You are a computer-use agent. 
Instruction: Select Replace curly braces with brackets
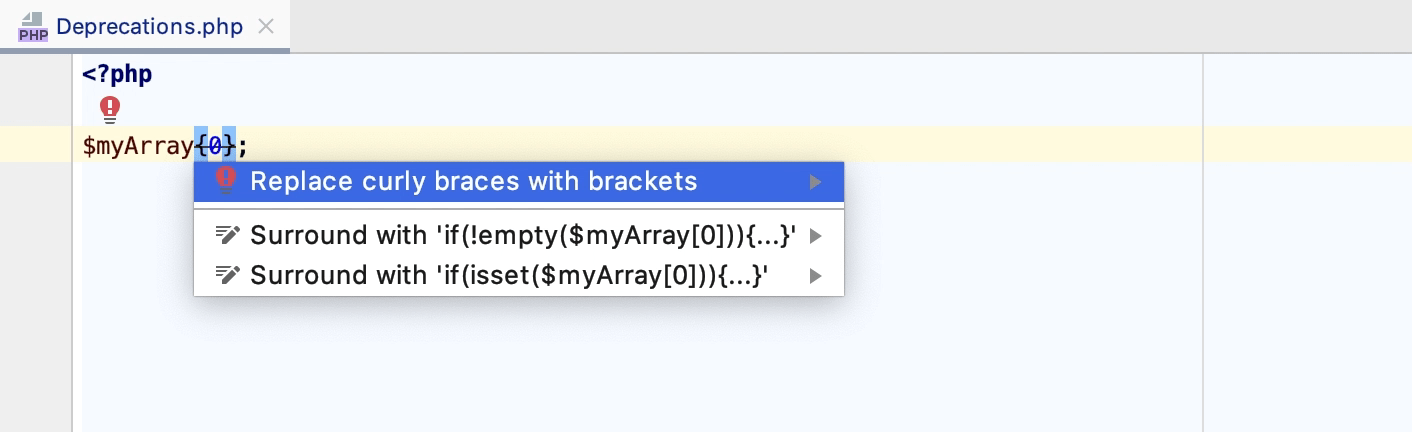pos(474,182)
